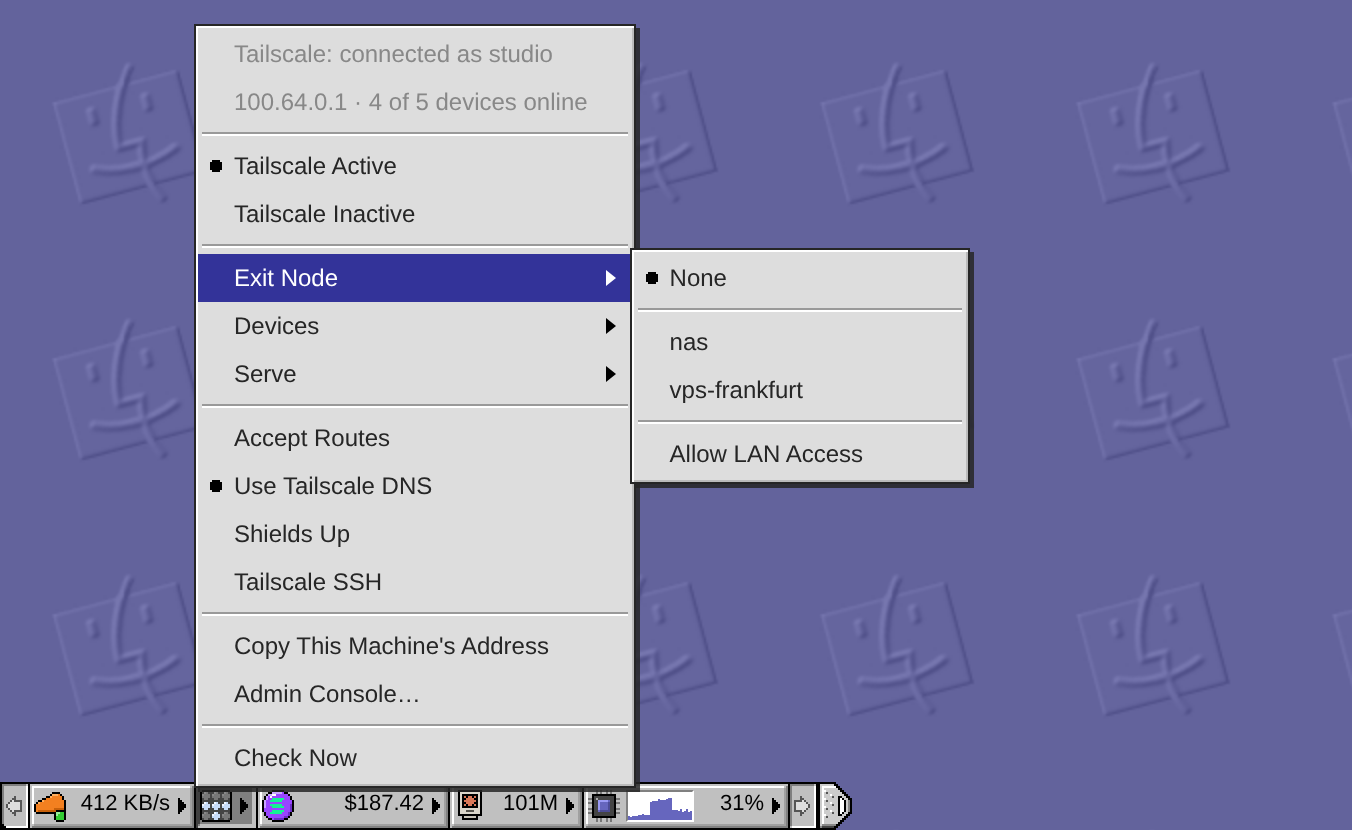
Task: Choose None as the exit node
Action: click(800, 278)
